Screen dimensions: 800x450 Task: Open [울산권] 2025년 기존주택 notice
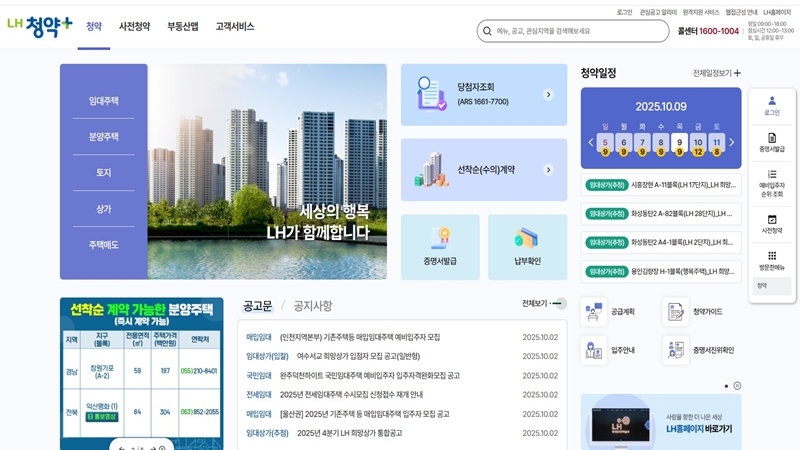coord(364,414)
